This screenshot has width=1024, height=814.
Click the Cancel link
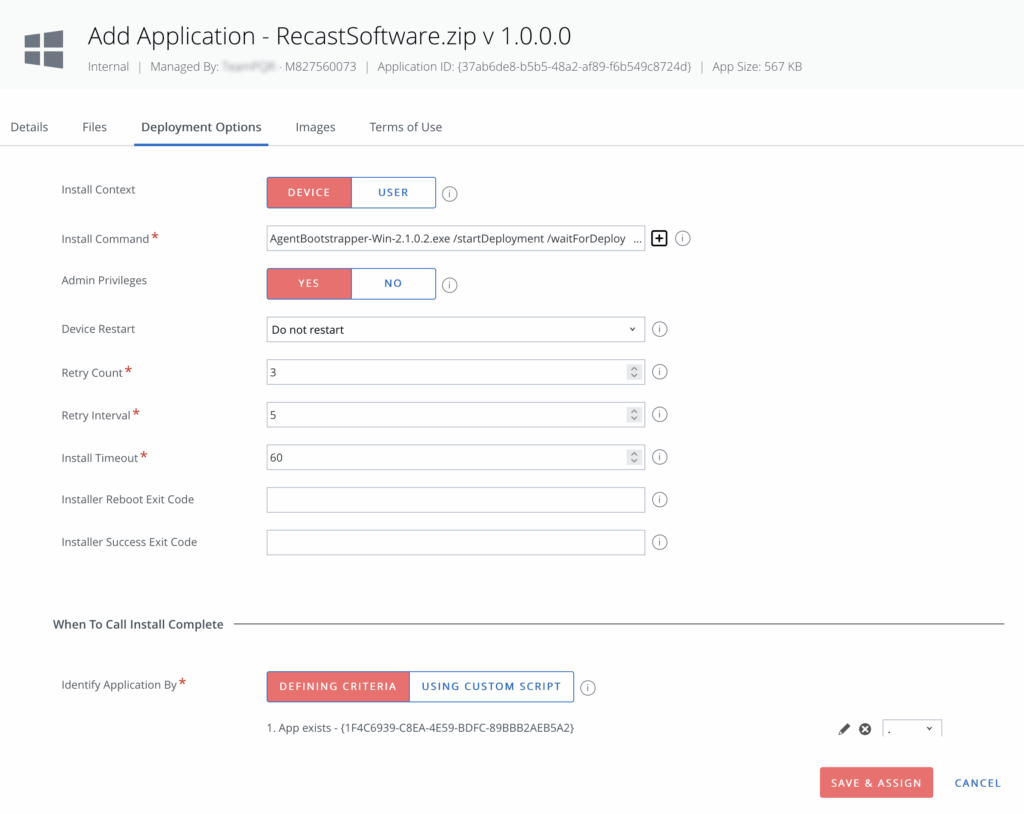[977, 783]
